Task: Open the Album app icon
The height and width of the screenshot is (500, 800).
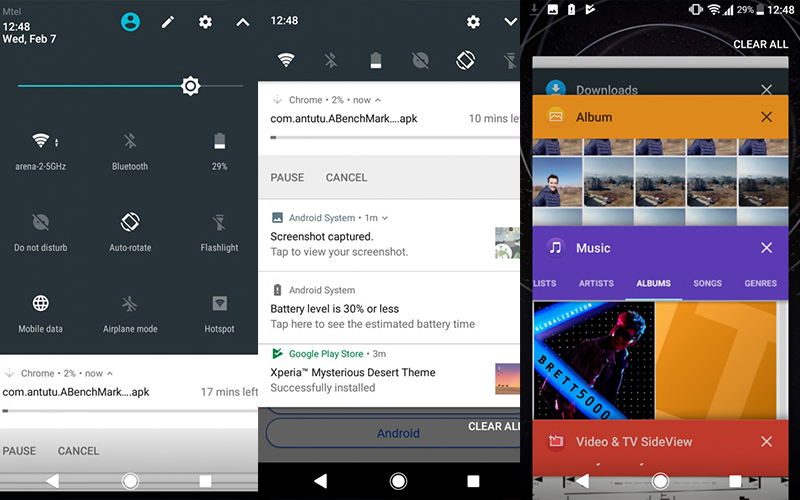Action: pyautogui.click(x=556, y=117)
